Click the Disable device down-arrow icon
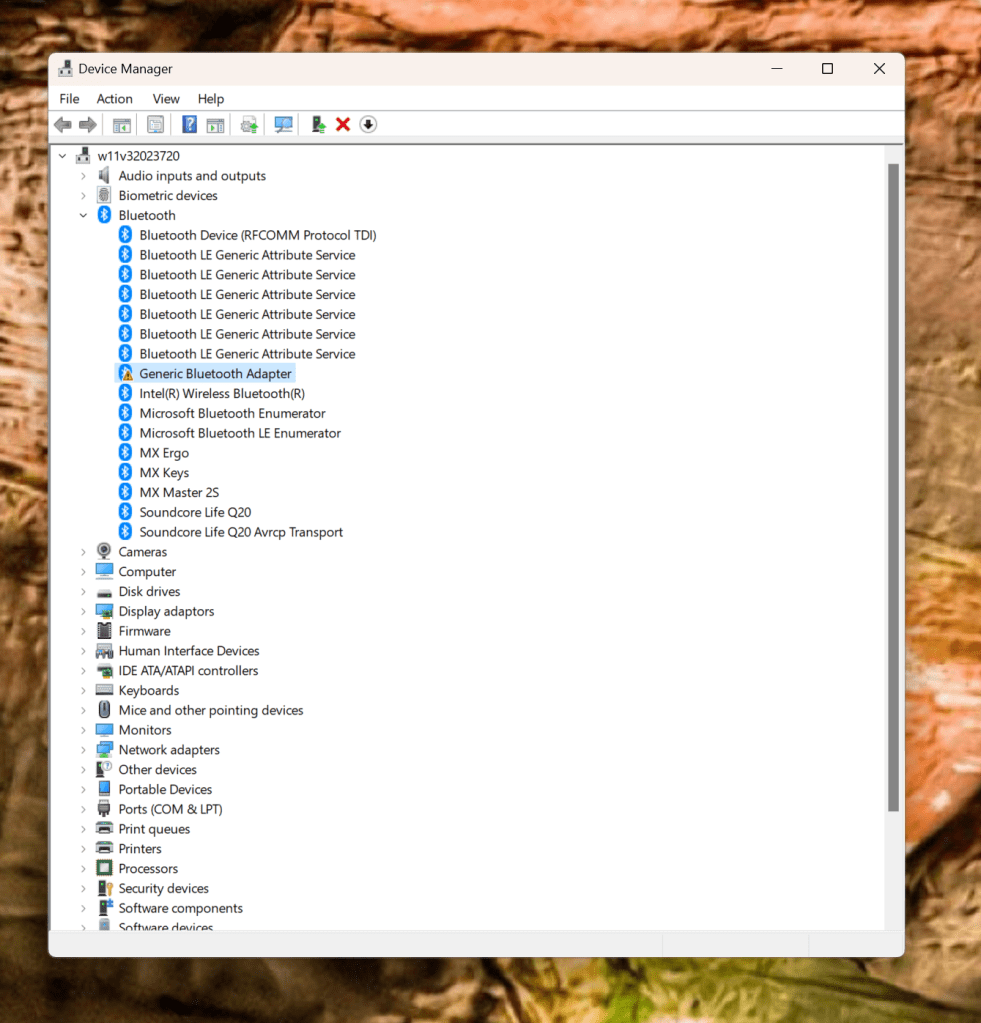The height and width of the screenshot is (1023, 981). pyautogui.click(x=368, y=124)
